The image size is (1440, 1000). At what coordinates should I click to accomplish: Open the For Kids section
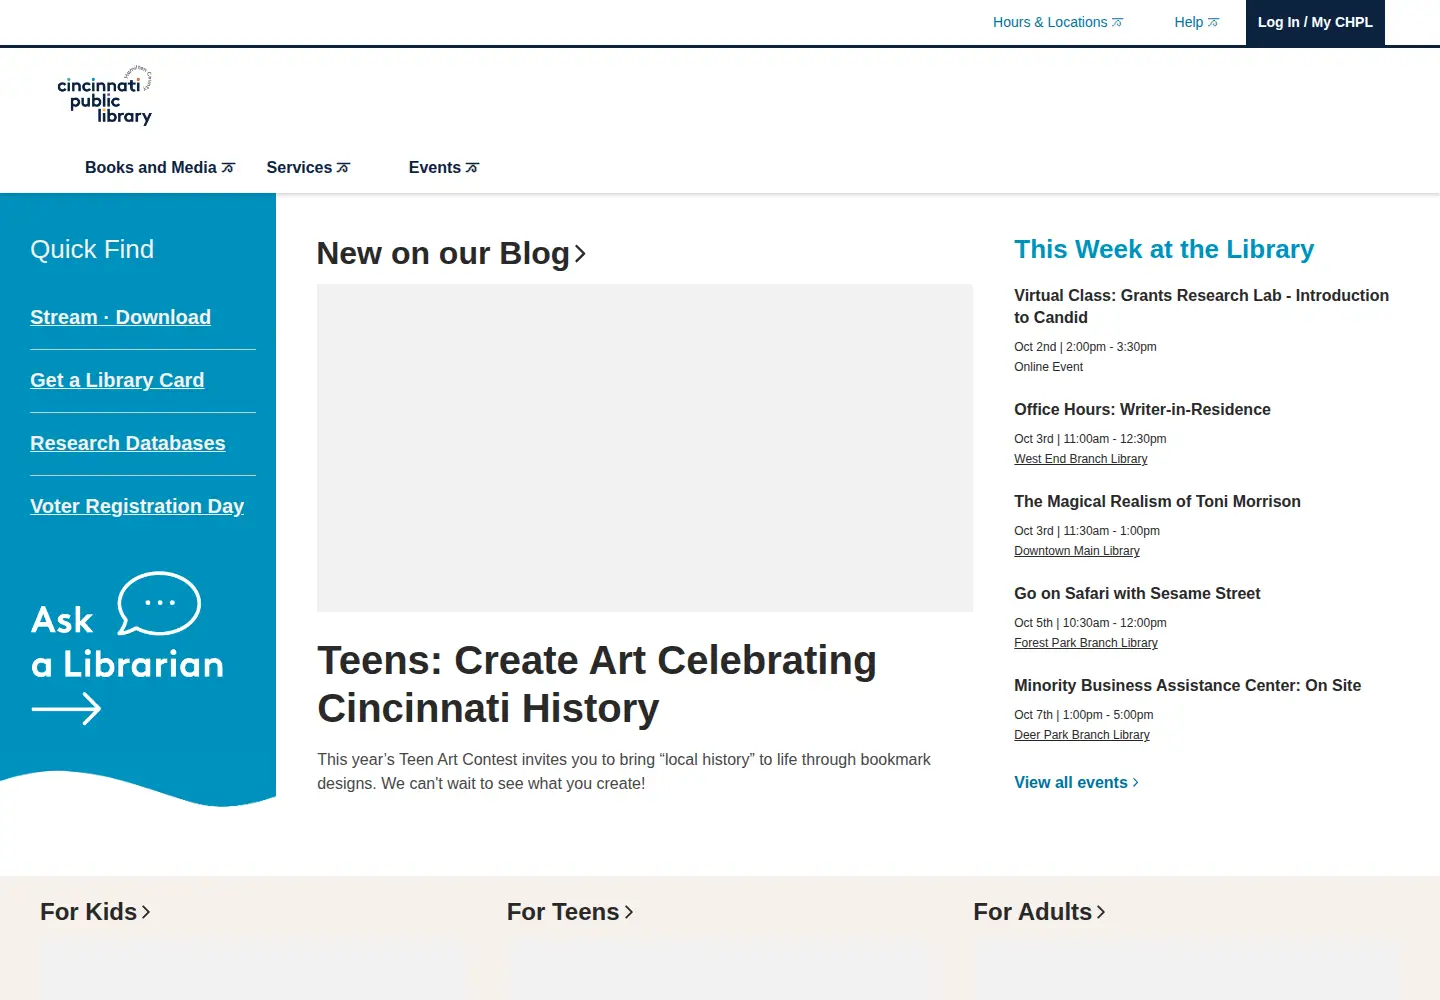pos(95,912)
